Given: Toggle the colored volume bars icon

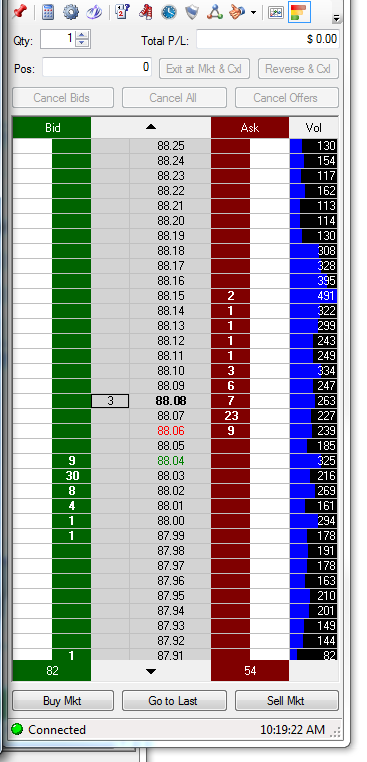Looking at the screenshot, I should (x=299, y=12).
